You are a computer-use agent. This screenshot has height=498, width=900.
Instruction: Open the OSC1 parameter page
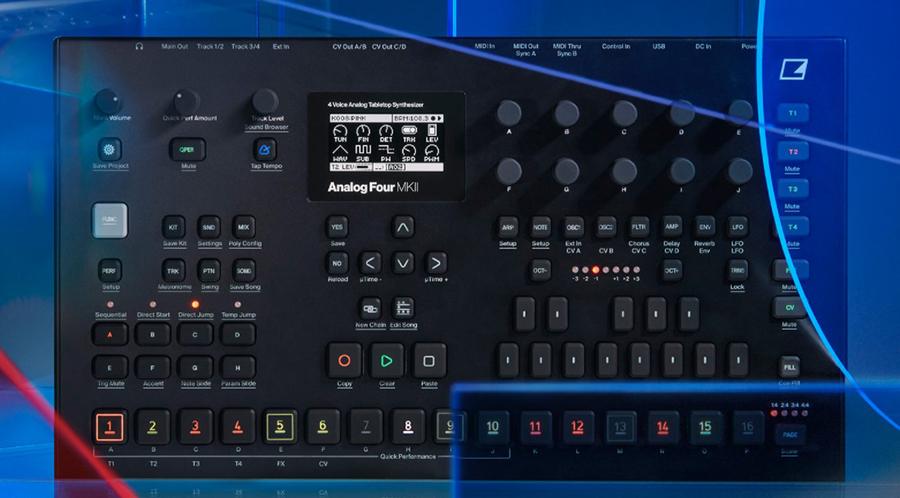click(x=574, y=227)
